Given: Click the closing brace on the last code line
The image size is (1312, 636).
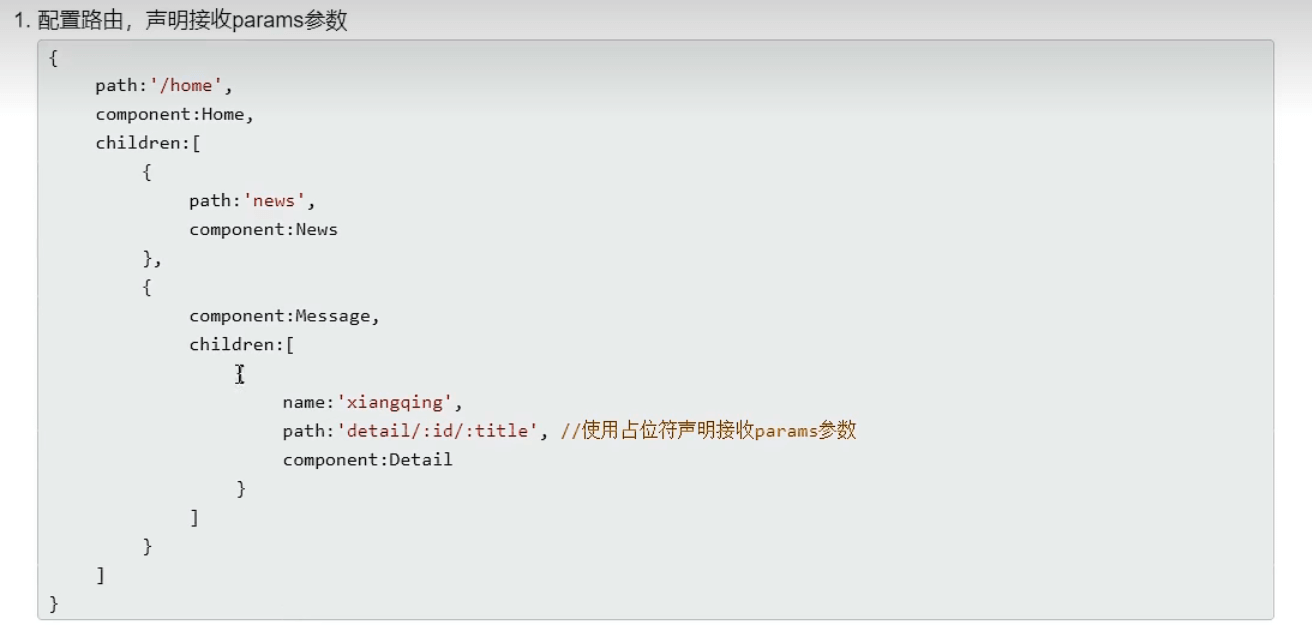Looking at the screenshot, I should coord(54,603).
